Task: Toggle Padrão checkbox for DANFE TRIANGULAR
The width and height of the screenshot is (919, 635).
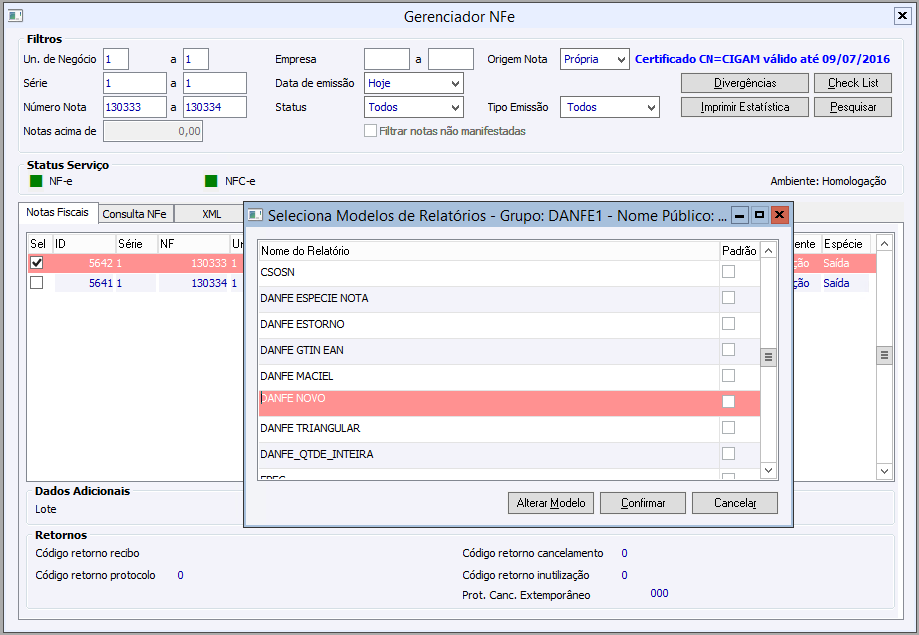Action: (729, 427)
